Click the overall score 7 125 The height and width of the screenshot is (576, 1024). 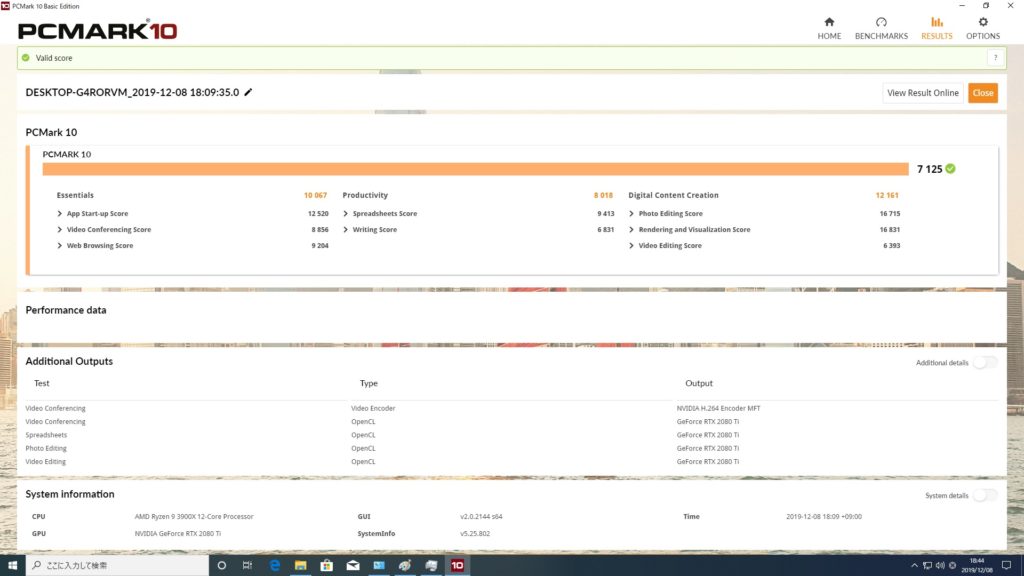tap(929, 169)
